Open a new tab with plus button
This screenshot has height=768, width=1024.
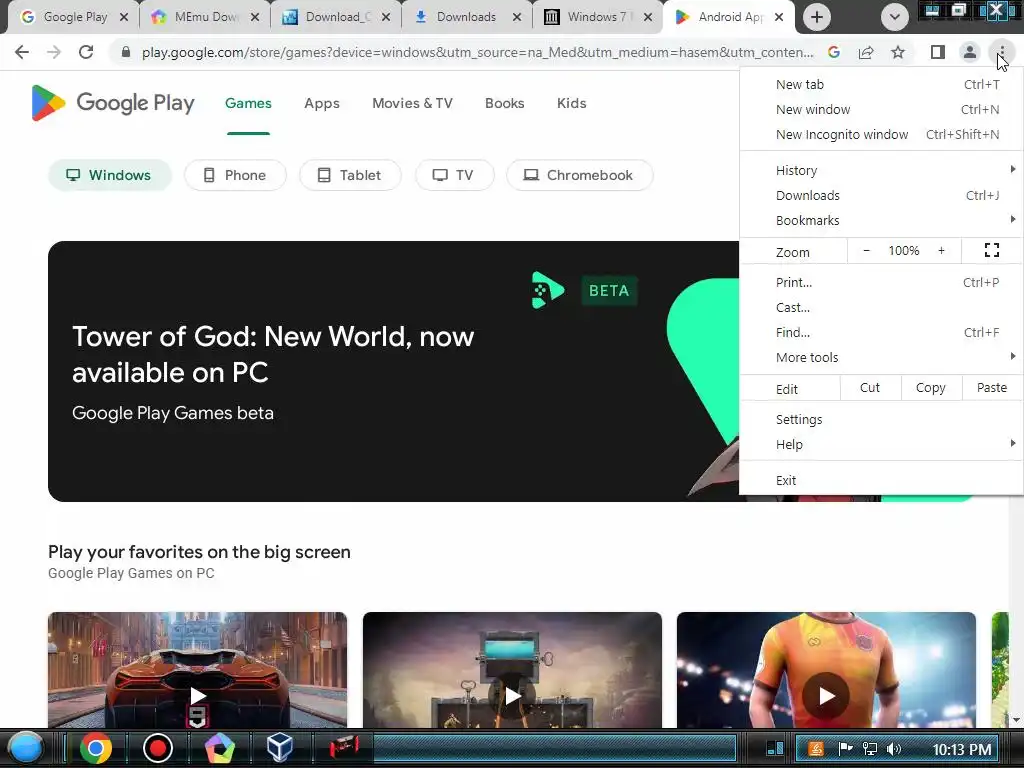pyautogui.click(x=816, y=17)
